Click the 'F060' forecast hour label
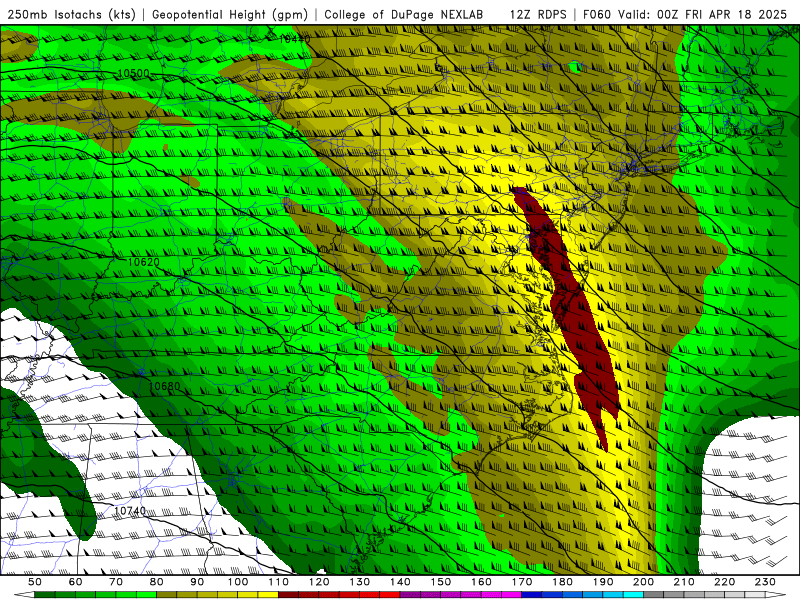The image size is (800, 600). click(x=596, y=15)
